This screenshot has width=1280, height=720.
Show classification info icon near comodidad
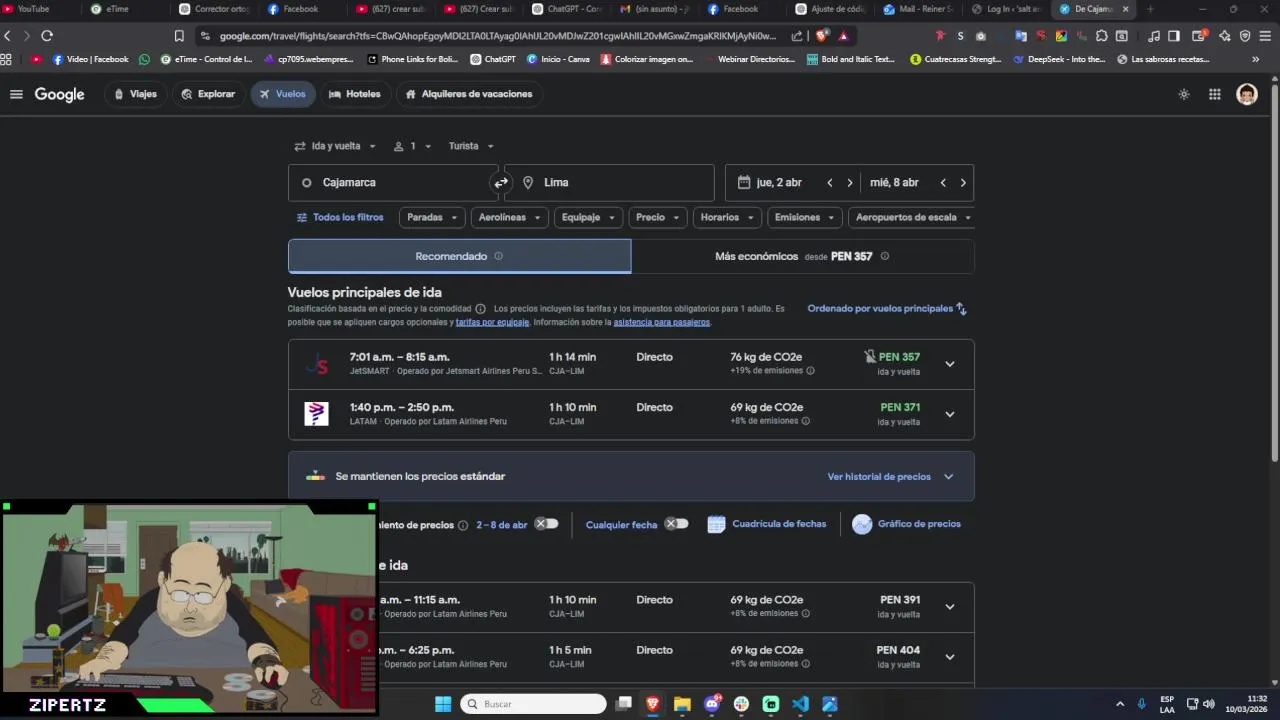[480, 309]
